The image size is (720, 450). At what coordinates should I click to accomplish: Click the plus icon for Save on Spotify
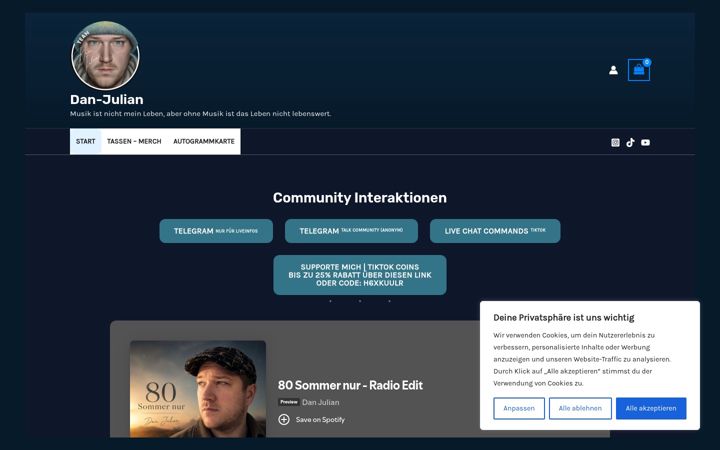click(284, 419)
